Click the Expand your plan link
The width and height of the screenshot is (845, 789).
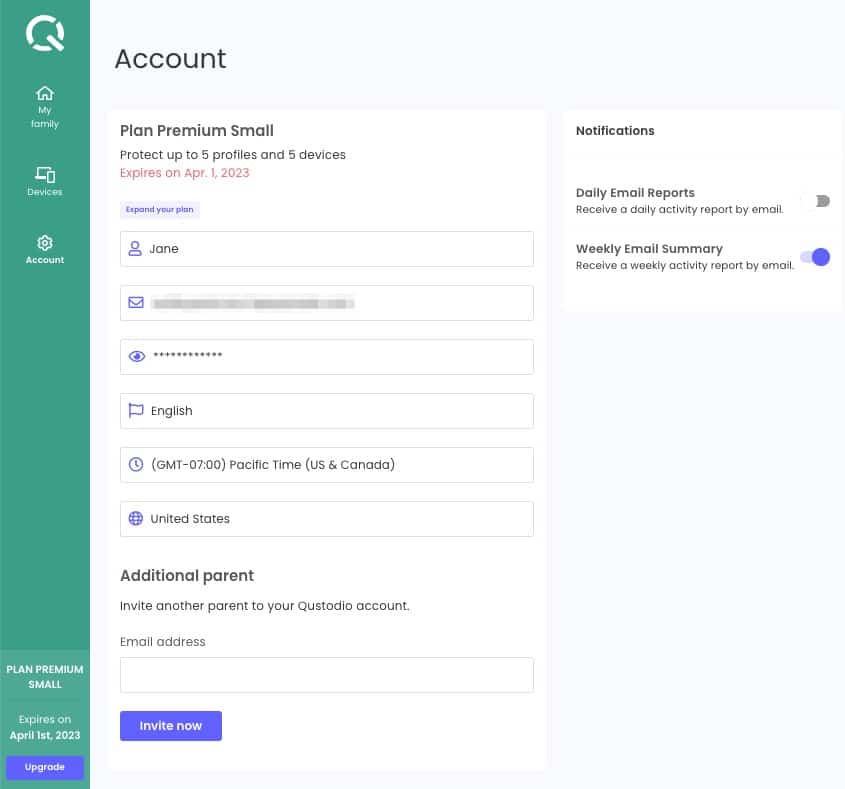(160, 210)
